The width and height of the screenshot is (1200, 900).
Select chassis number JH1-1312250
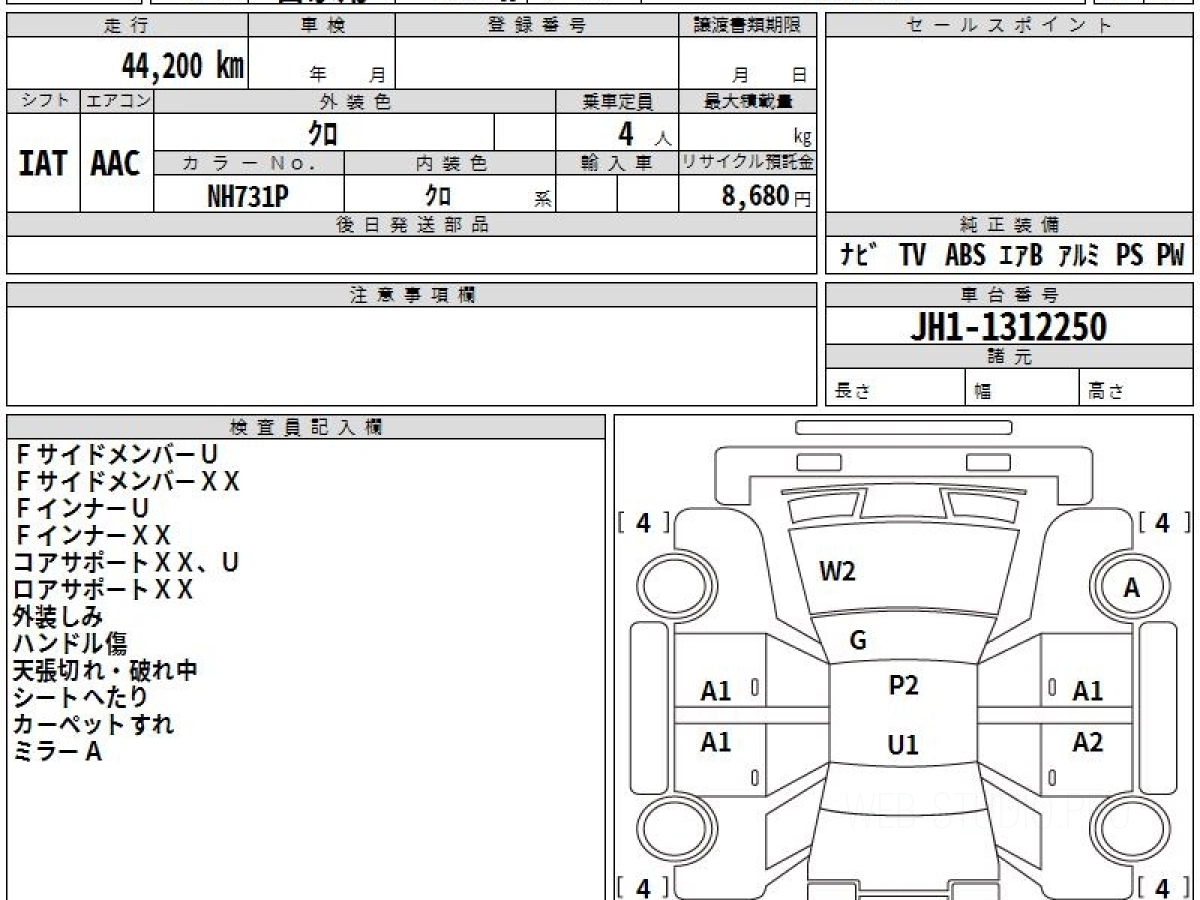tap(1009, 327)
